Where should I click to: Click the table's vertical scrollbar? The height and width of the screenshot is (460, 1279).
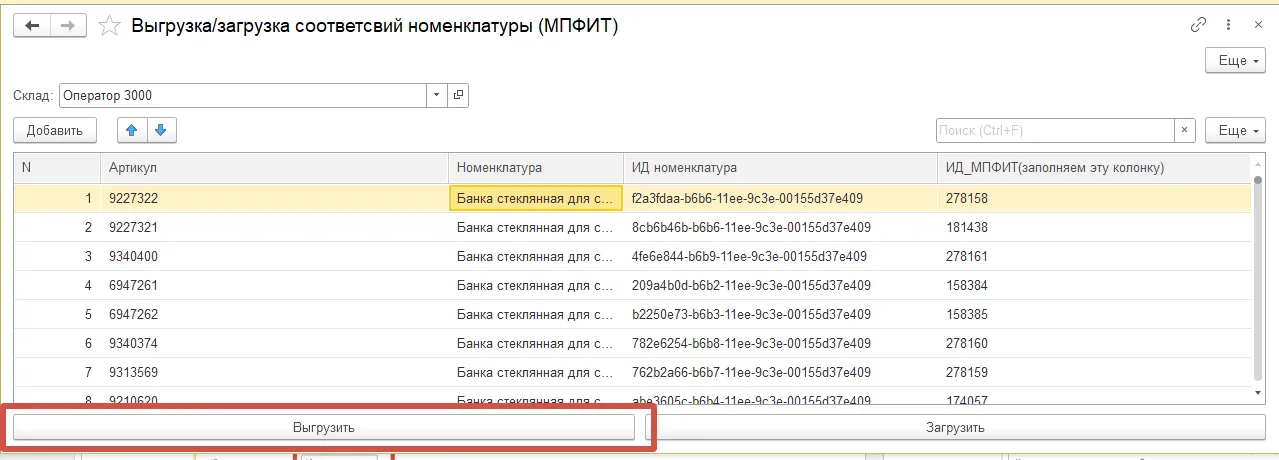(x=1257, y=280)
